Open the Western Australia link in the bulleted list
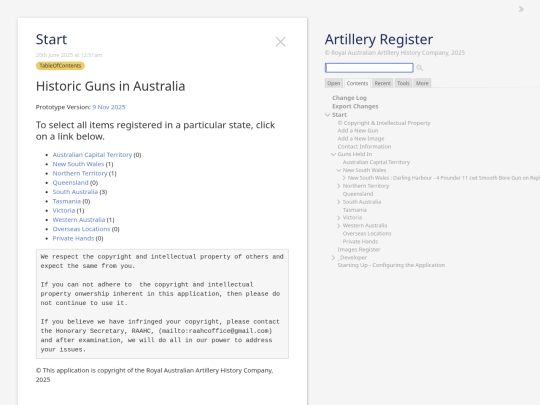540x405 pixels. tap(79, 220)
